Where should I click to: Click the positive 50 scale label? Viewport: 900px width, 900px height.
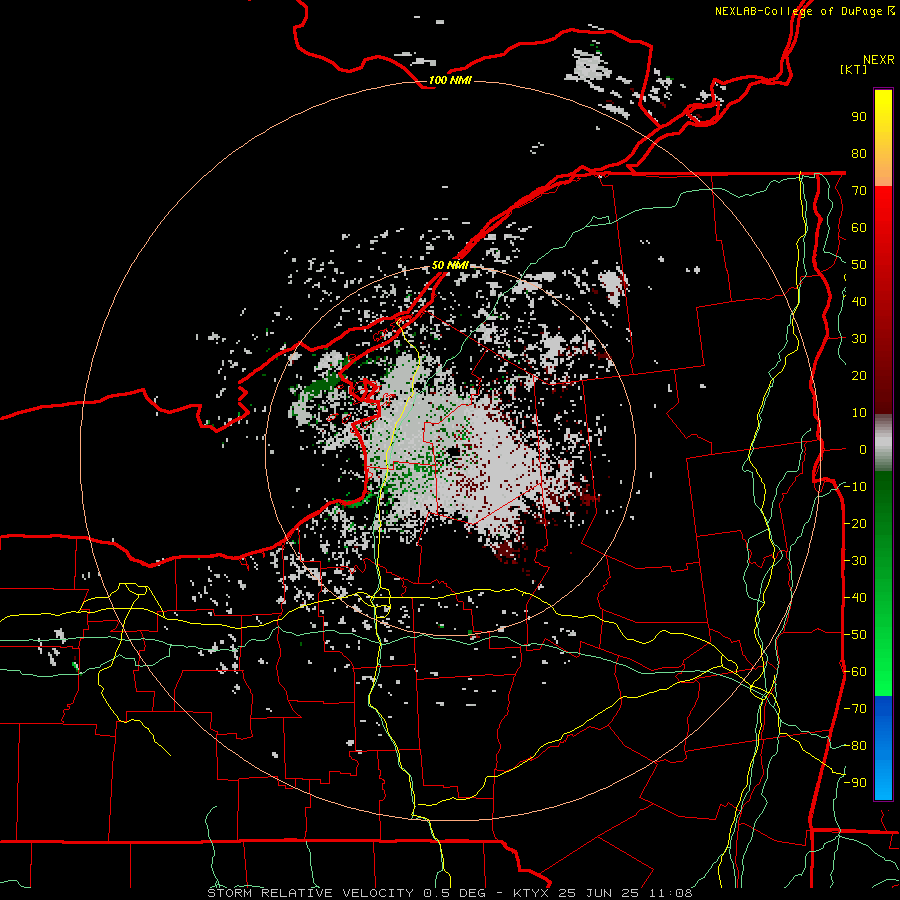coord(859,265)
